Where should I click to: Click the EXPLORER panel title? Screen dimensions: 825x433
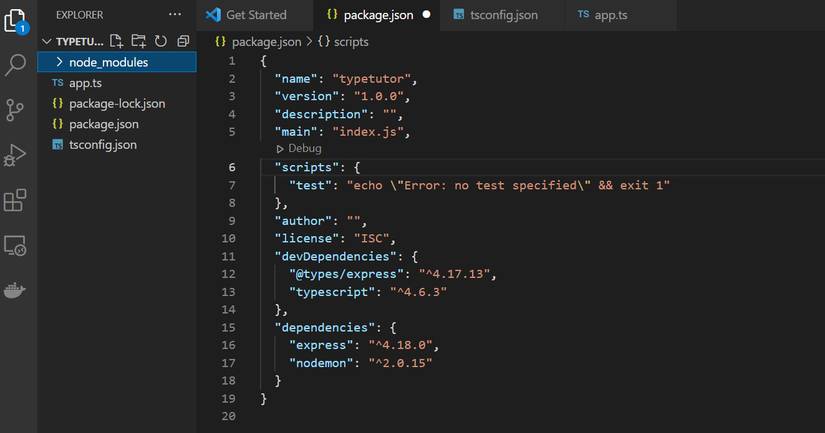79,15
